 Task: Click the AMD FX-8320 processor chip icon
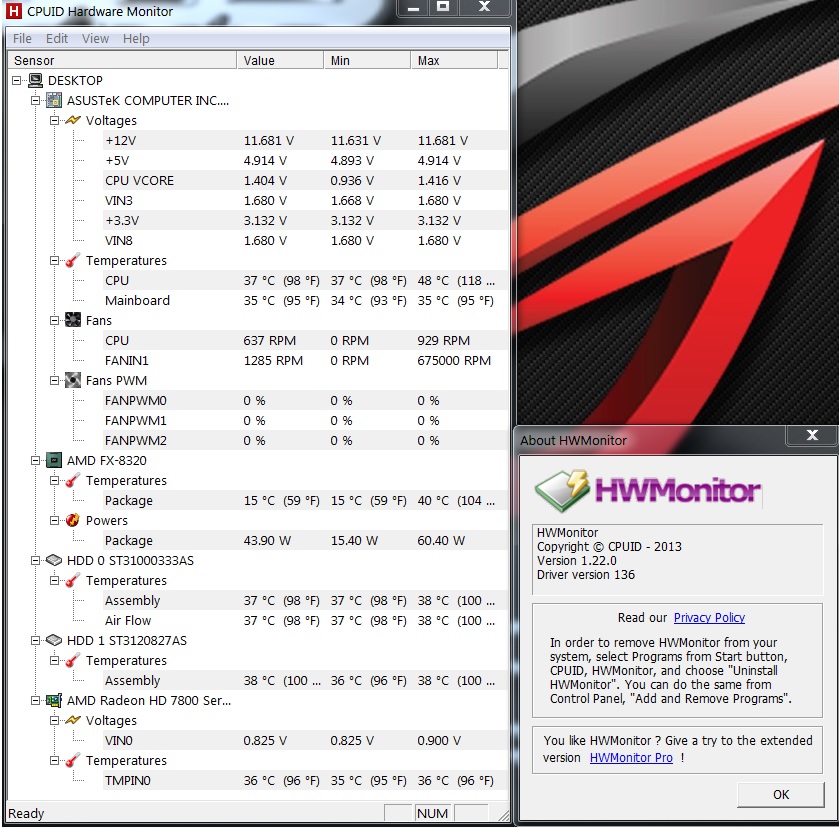54,460
